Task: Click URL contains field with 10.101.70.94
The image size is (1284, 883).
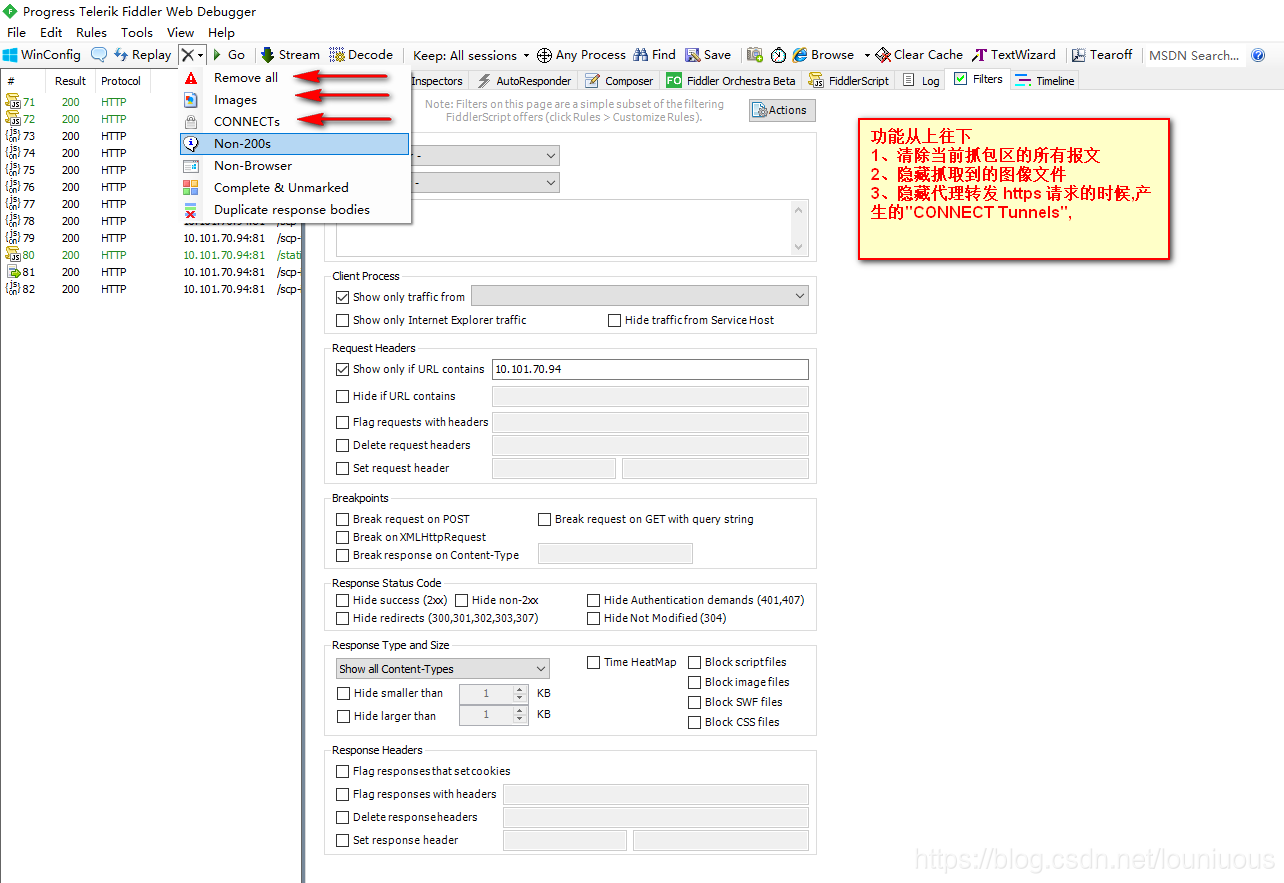Action: [650, 369]
